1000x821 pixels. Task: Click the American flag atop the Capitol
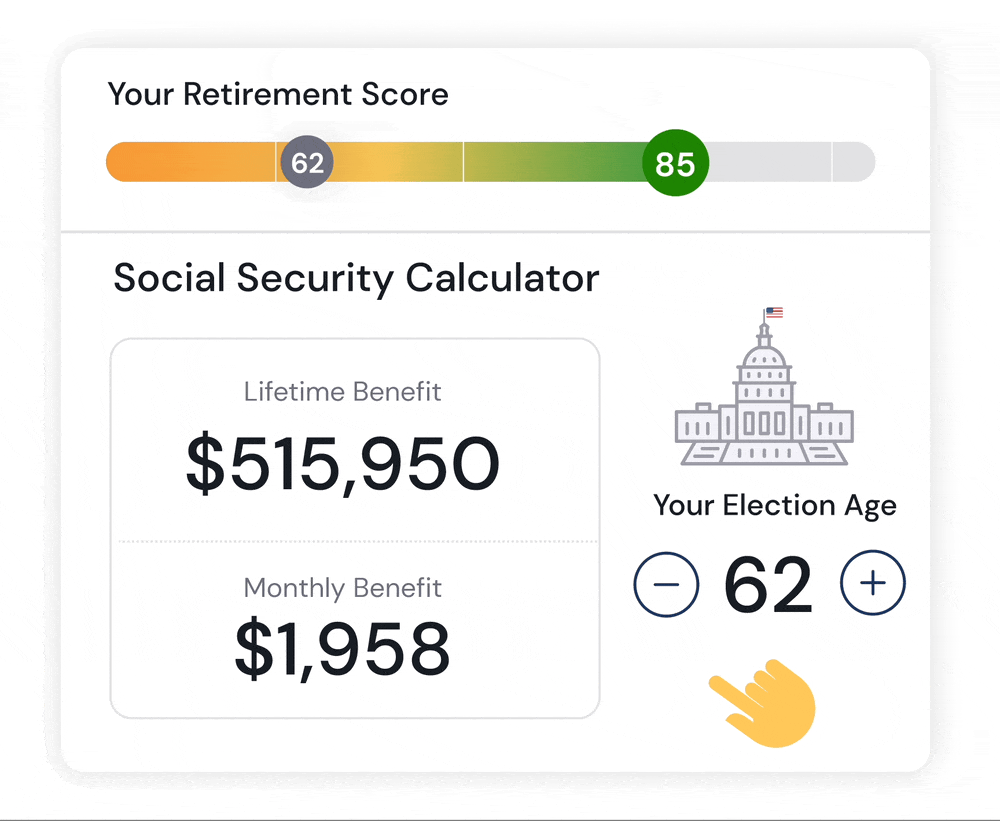pos(774,312)
